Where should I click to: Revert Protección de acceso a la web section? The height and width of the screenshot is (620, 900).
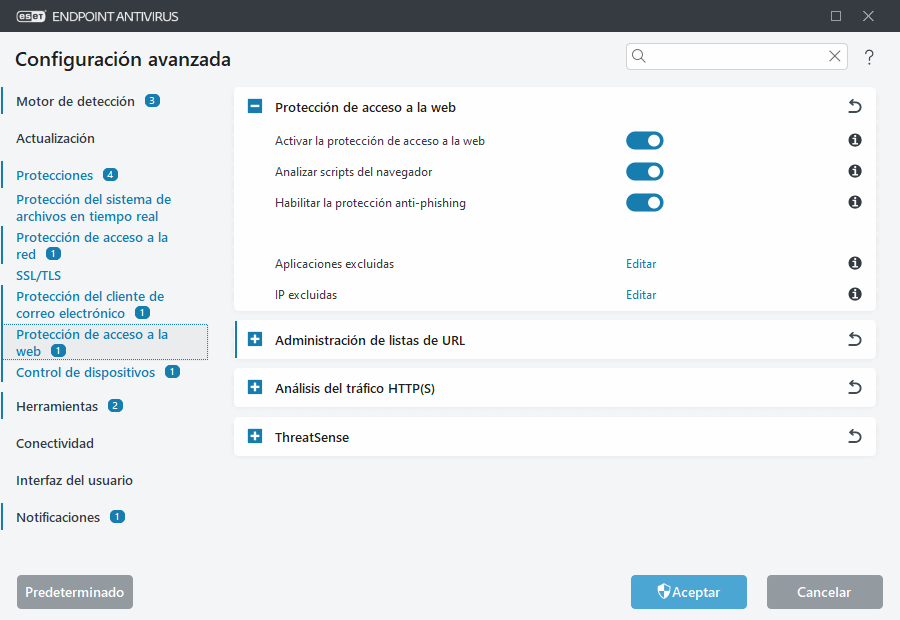(x=855, y=106)
